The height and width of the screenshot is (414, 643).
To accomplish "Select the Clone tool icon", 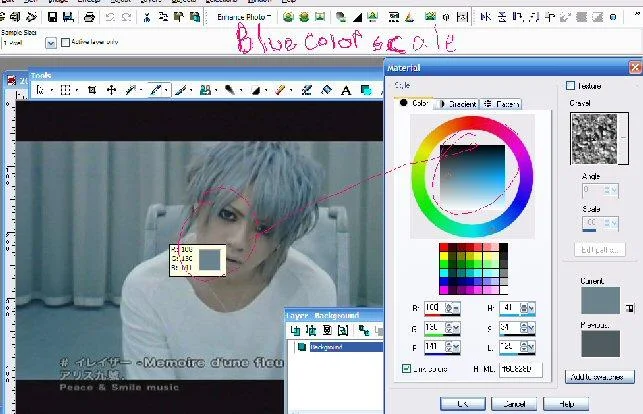I will 205,90.
